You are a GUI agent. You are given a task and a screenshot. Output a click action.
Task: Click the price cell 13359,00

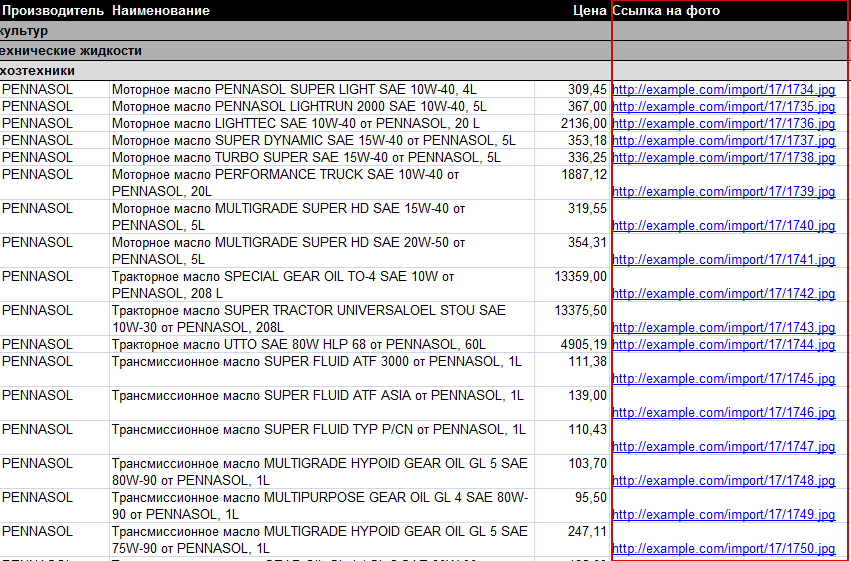point(580,276)
